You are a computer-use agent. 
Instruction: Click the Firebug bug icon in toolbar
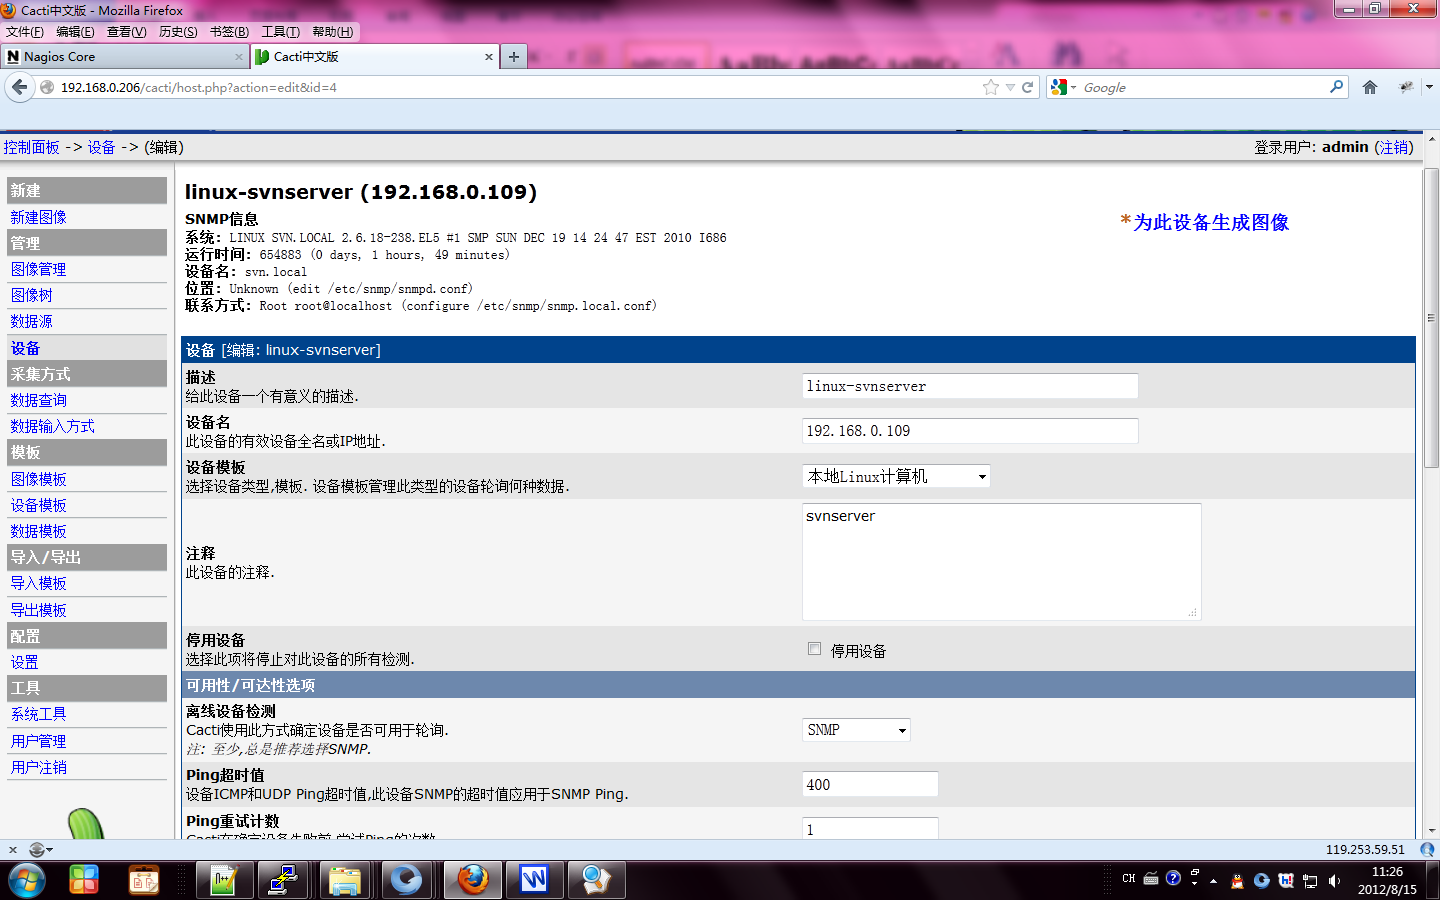(x=1407, y=88)
